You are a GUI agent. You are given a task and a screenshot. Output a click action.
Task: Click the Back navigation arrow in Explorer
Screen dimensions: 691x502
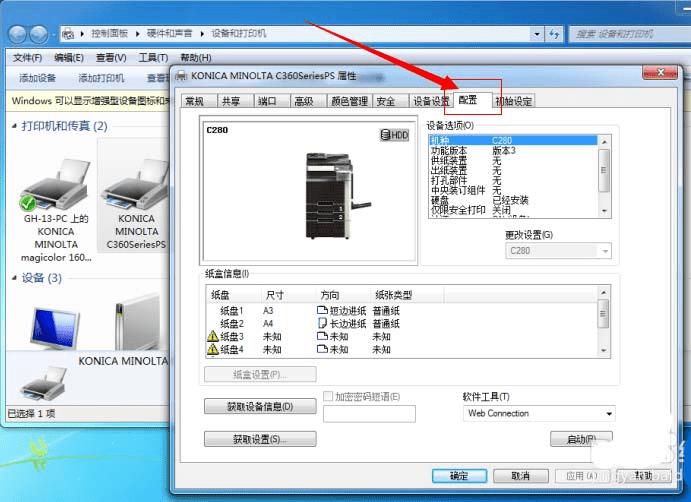[x=17, y=34]
